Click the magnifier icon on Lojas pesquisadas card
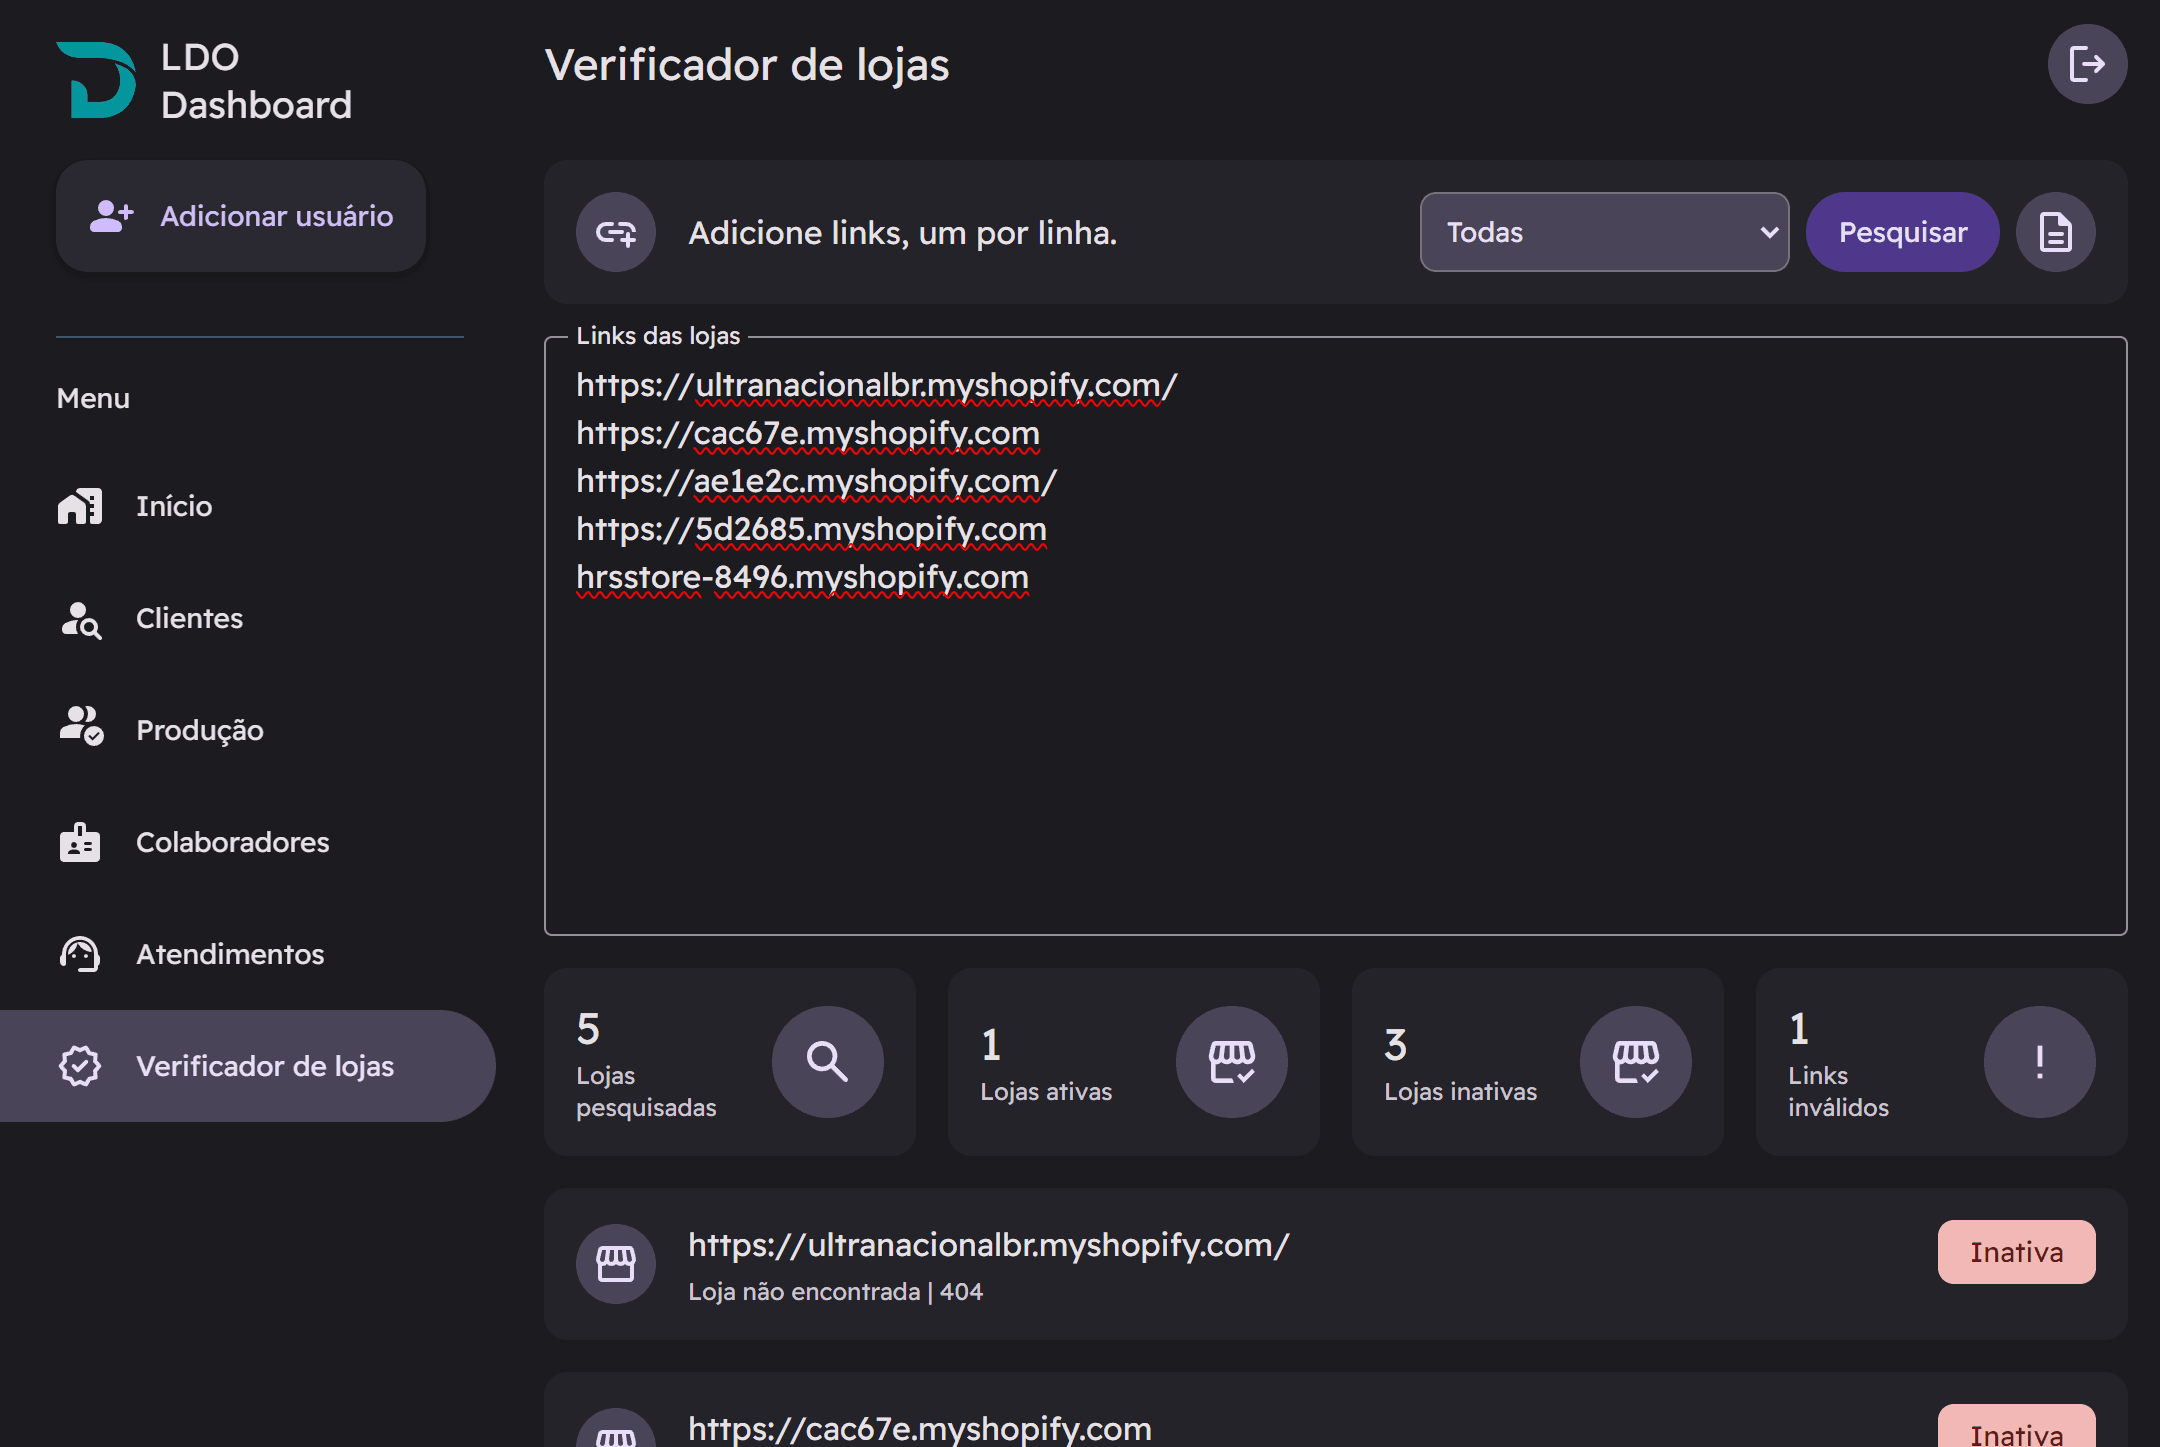This screenshot has width=2160, height=1447. tap(827, 1061)
